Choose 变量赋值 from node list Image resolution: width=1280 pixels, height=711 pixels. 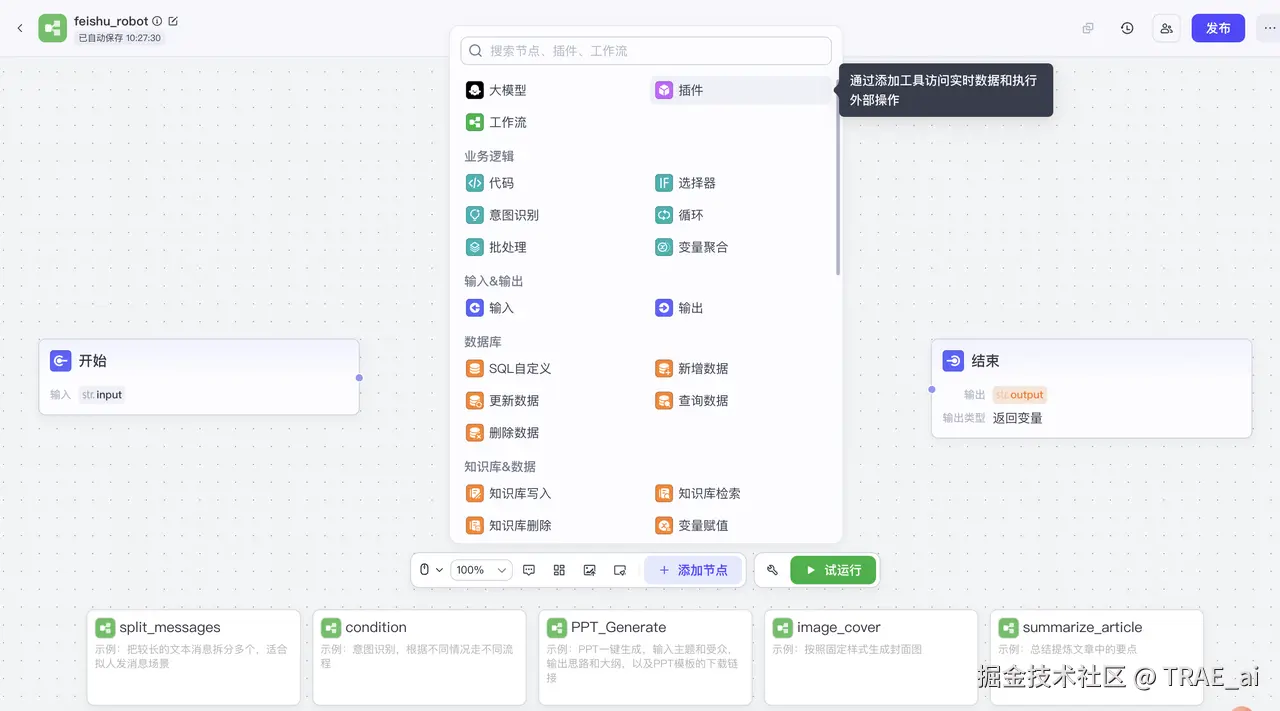(x=741, y=525)
